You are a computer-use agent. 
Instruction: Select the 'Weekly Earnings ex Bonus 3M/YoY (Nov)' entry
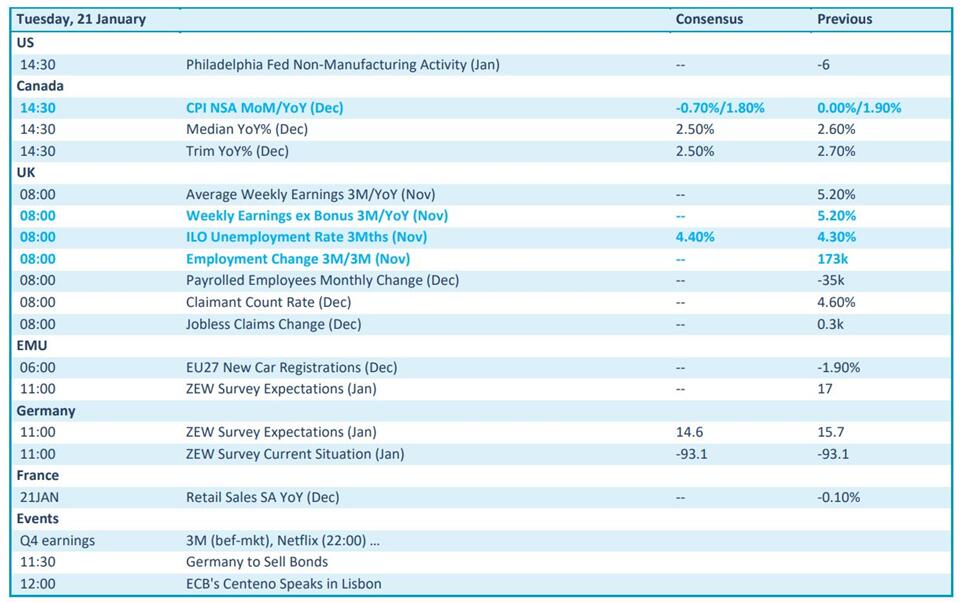[x=317, y=216]
